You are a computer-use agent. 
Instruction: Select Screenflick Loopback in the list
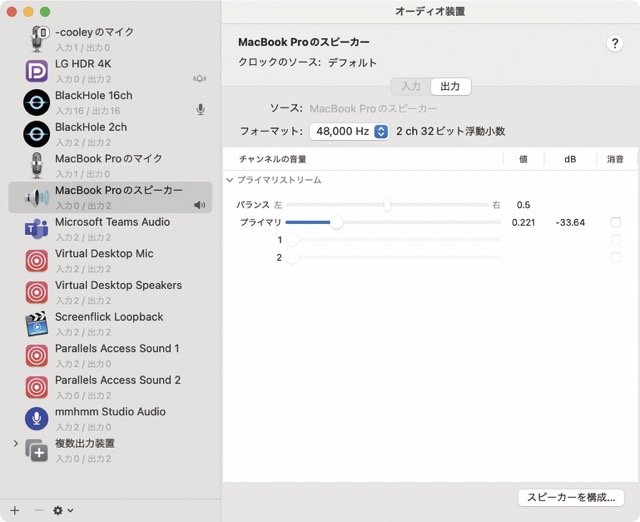110,324
